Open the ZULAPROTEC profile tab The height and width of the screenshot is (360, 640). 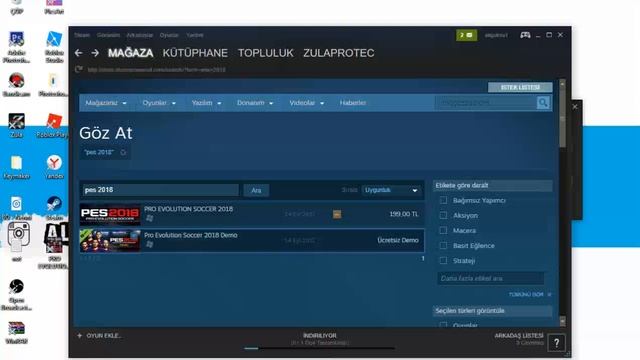pyautogui.click(x=339, y=53)
